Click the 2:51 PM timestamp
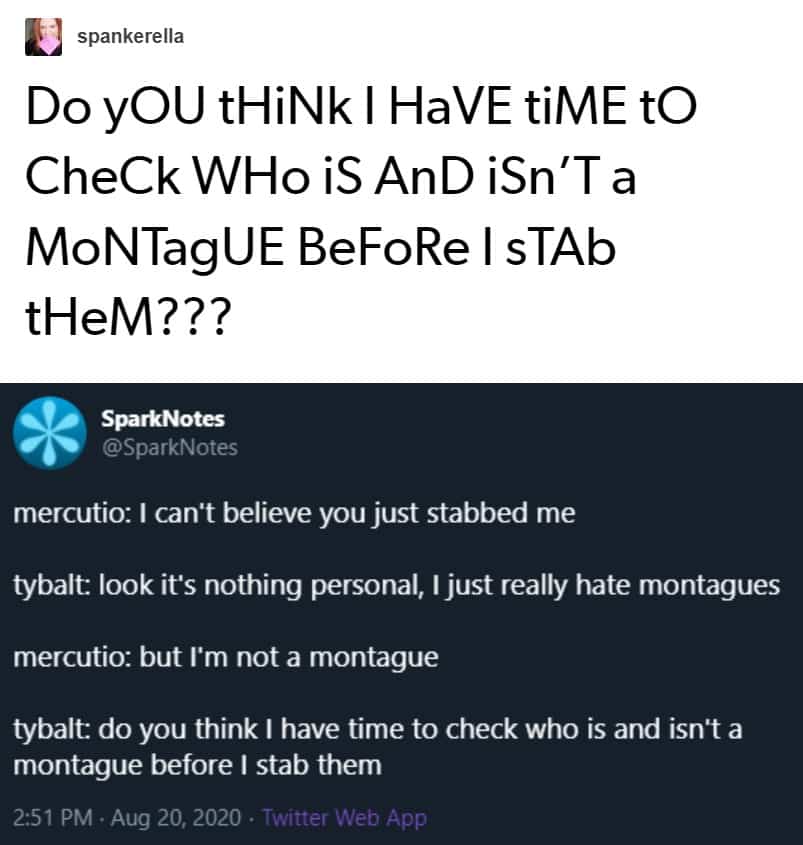This screenshot has height=845, width=803. pyautogui.click(x=52, y=818)
